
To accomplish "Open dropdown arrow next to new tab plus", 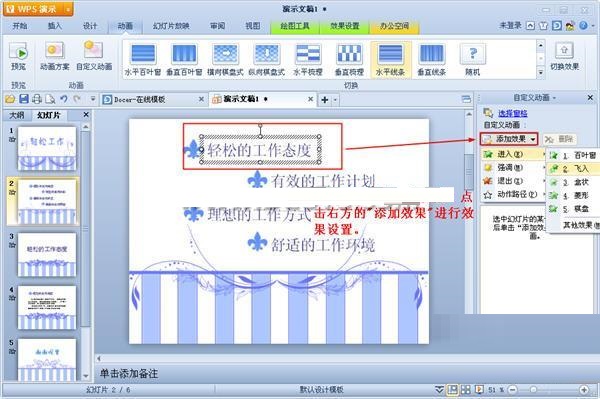I will 335,100.
